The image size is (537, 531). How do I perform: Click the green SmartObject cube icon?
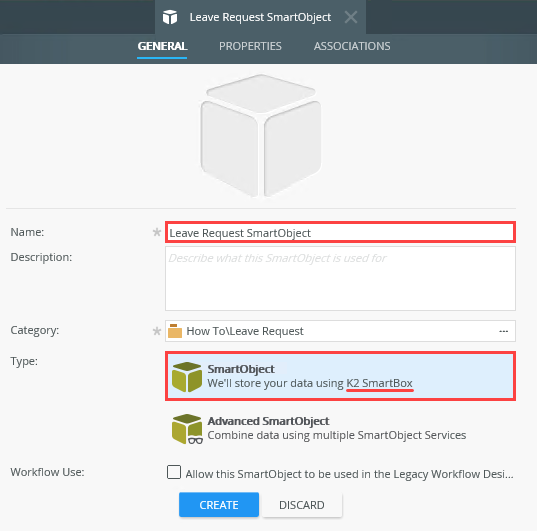pyautogui.click(x=187, y=377)
